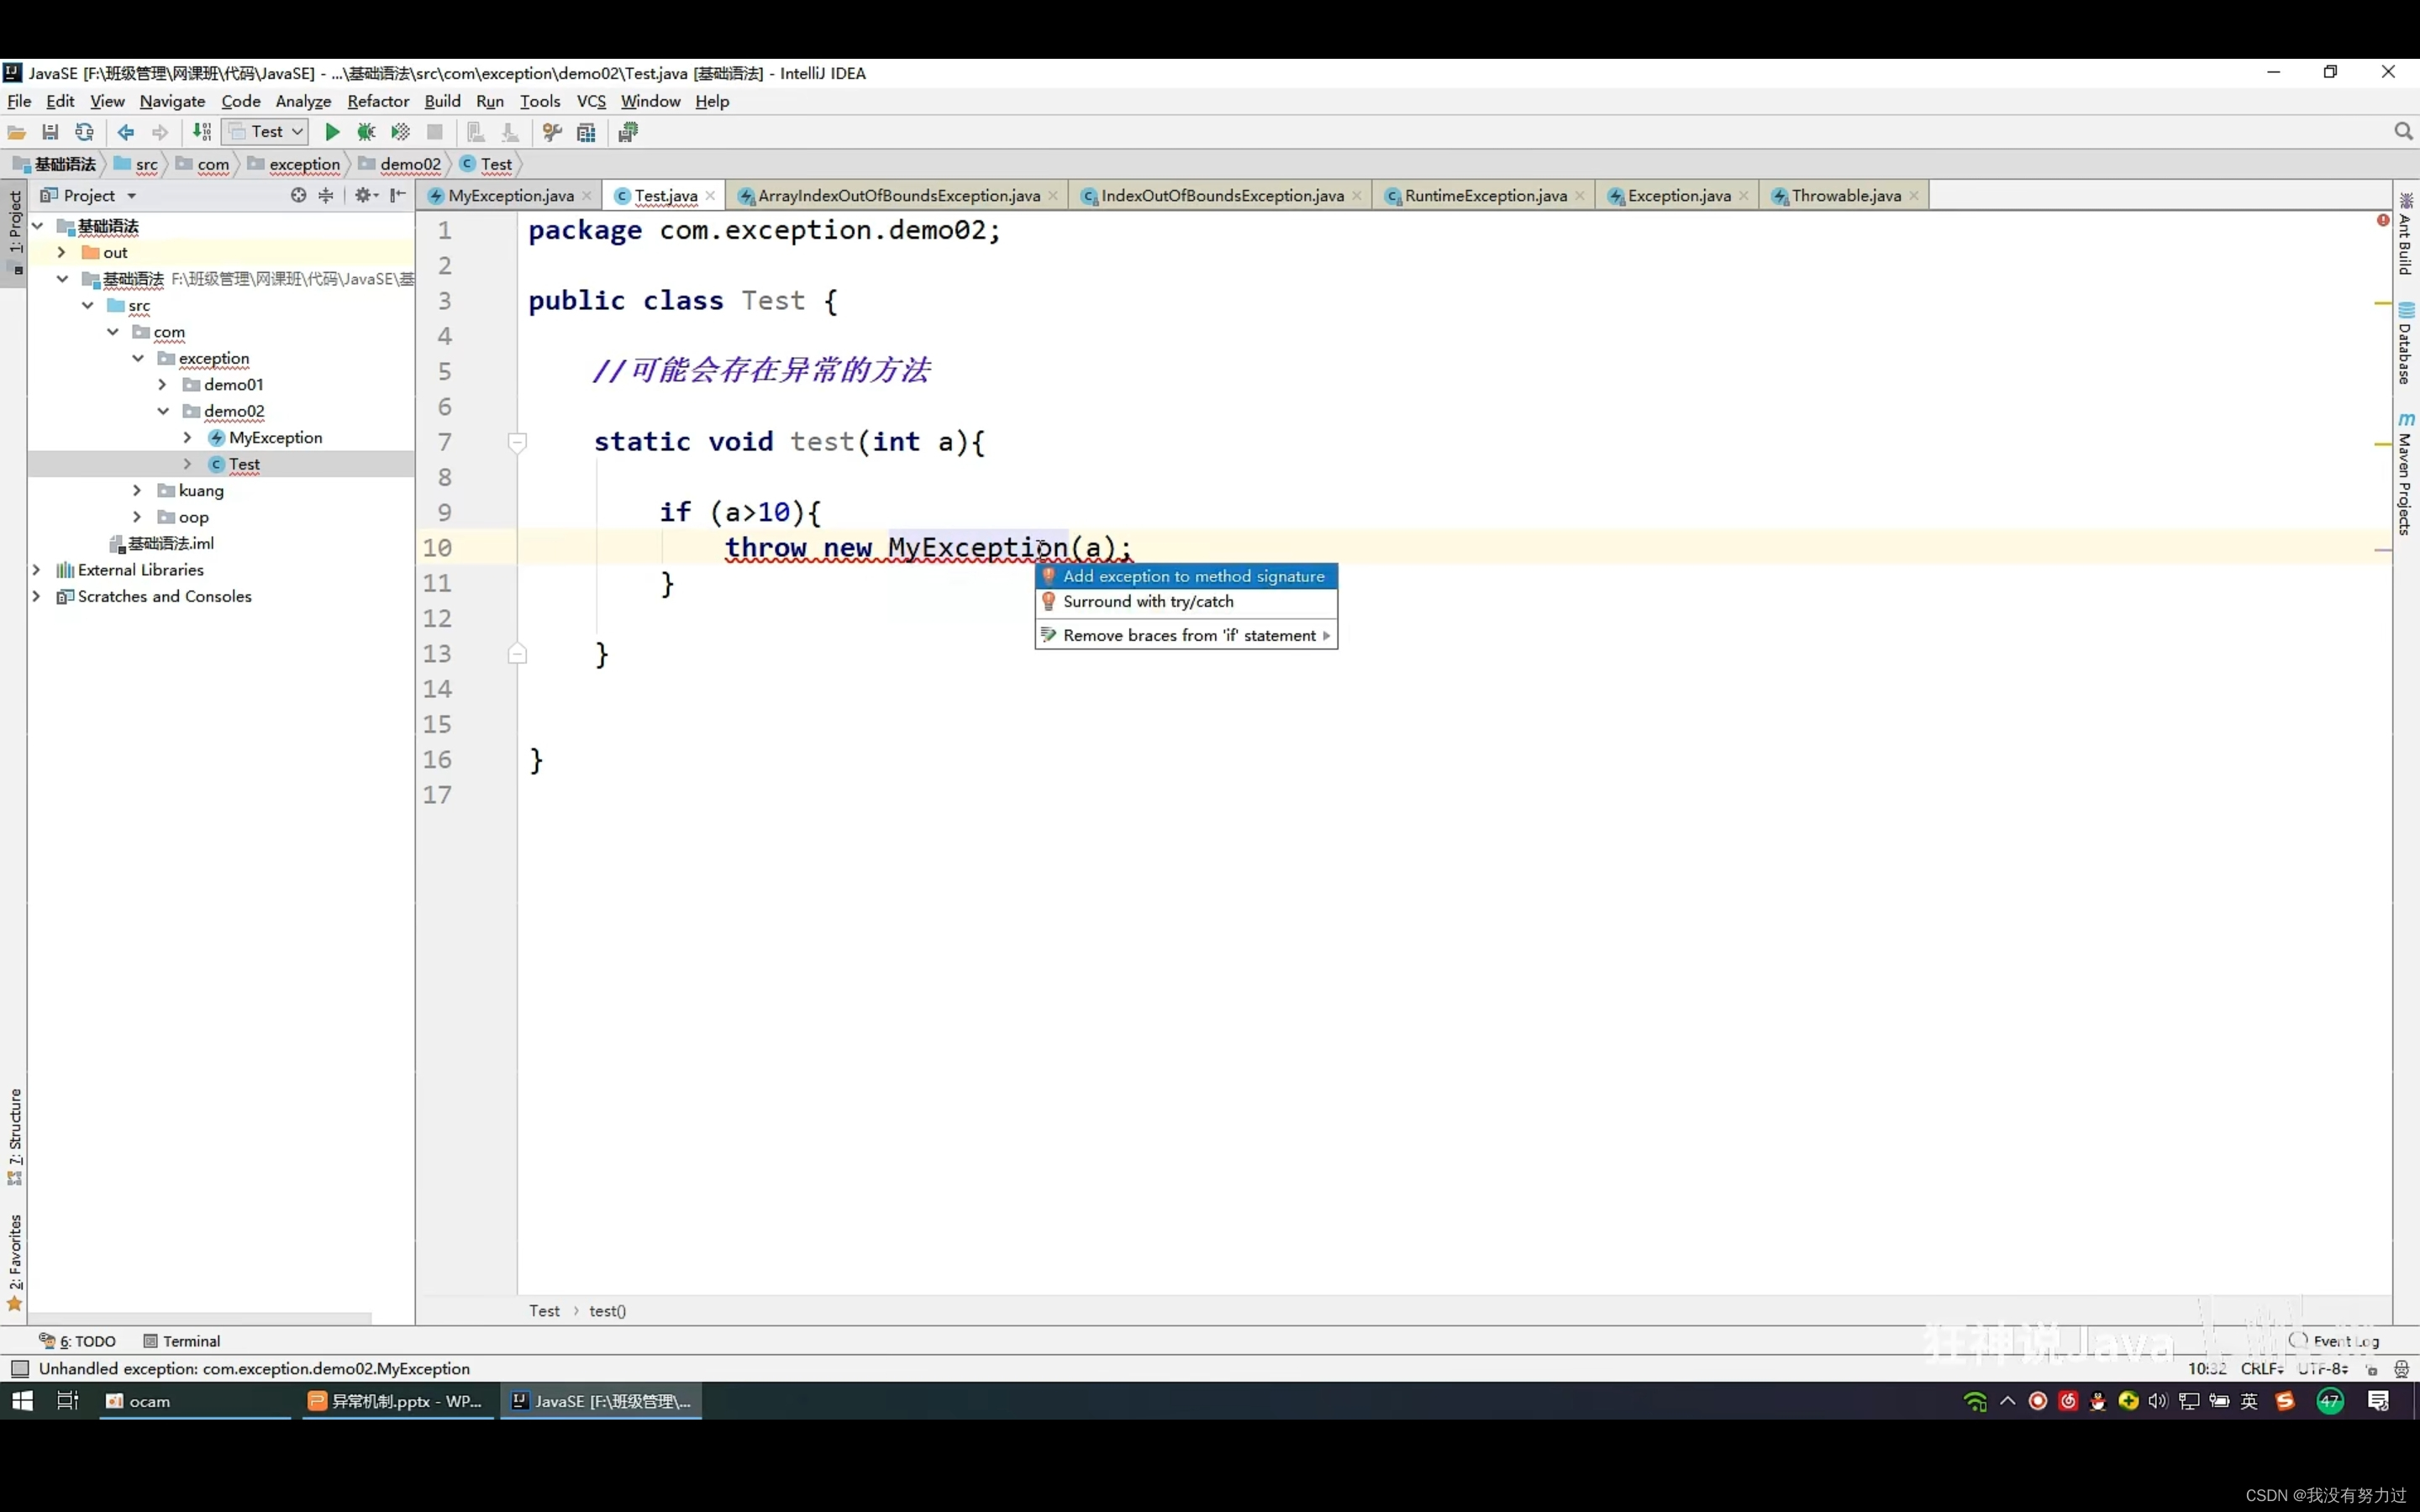The height and width of the screenshot is (1512, 2420).
Task: Expand the demo01 folder
Action: click(x=162, y=384)
